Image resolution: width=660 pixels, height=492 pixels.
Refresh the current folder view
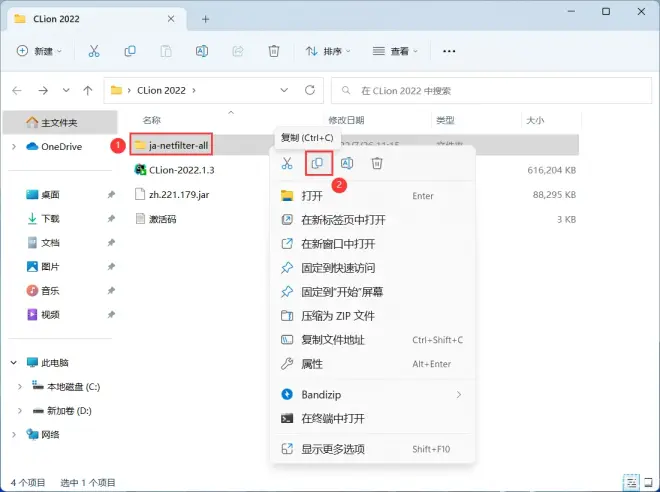[310, 90]
